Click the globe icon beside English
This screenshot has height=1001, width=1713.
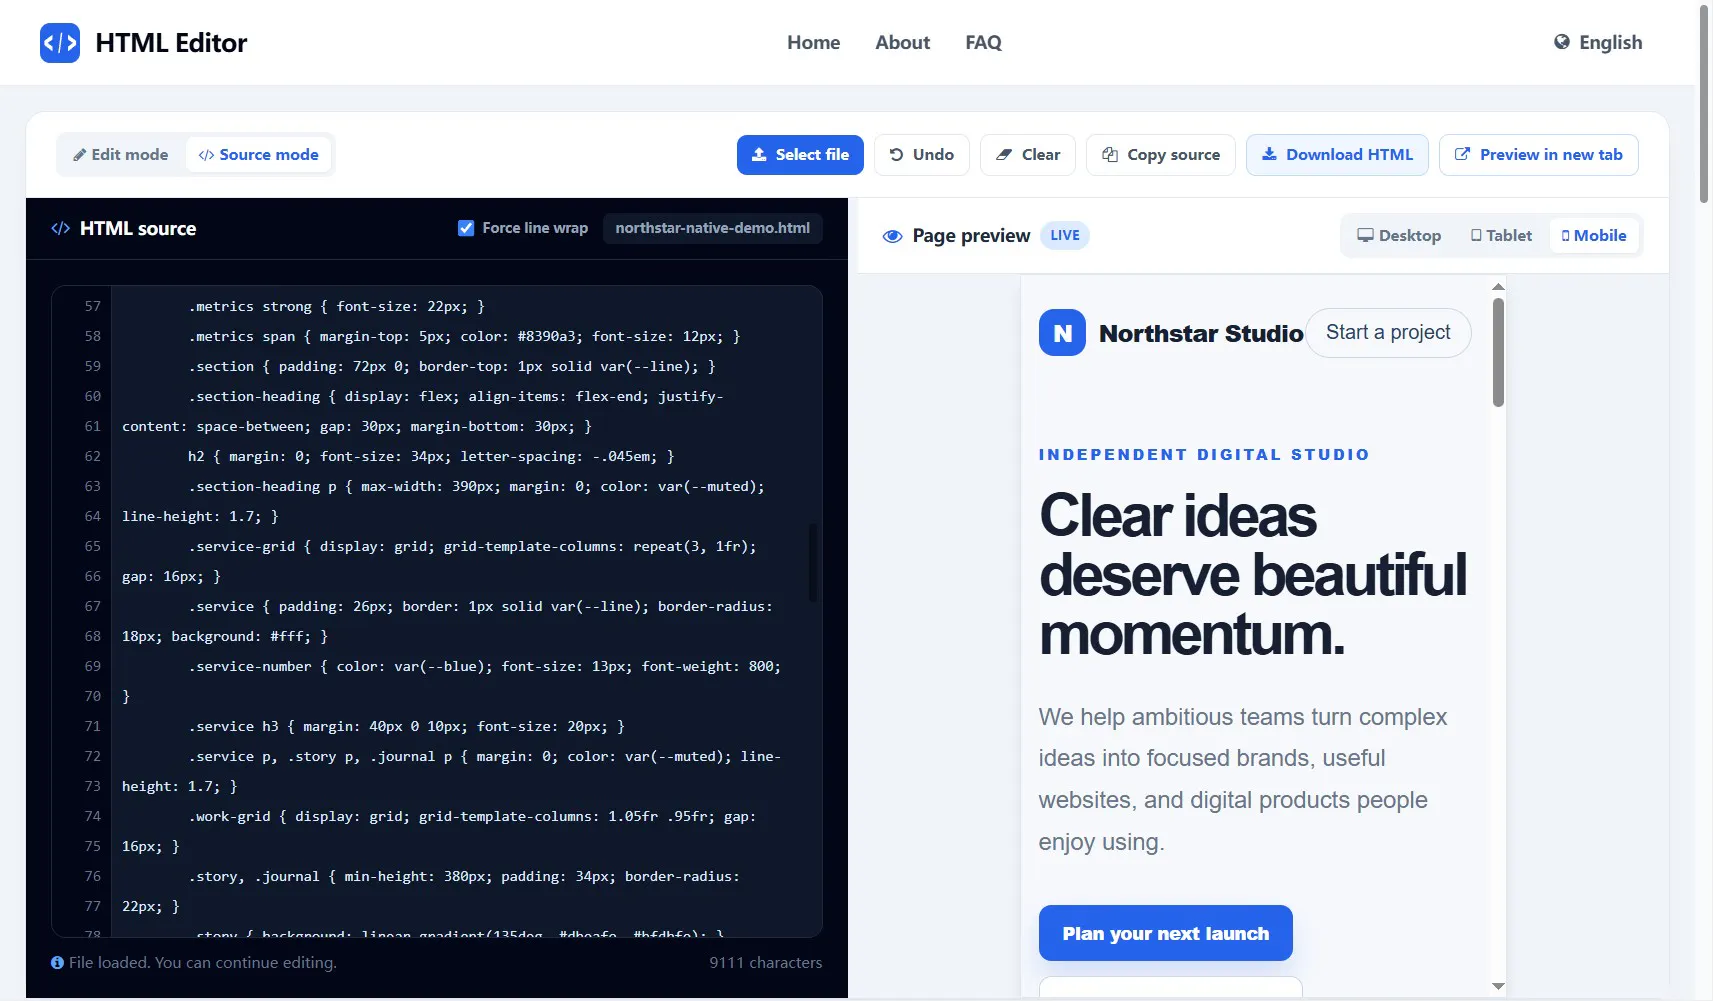(x=1561, y=42)
